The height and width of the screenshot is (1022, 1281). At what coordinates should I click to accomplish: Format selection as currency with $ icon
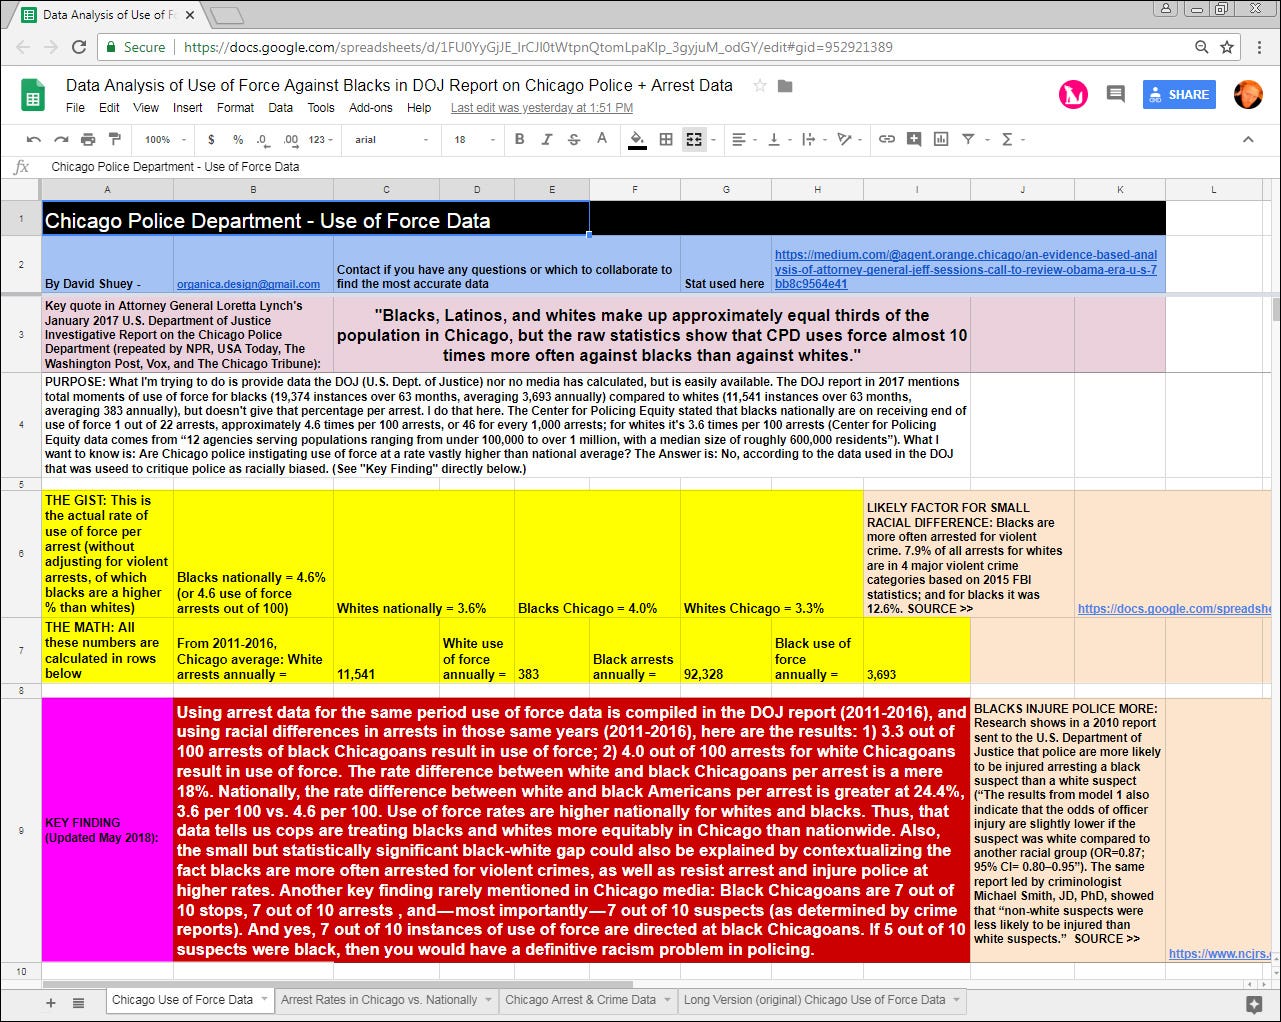coord(211,139)
